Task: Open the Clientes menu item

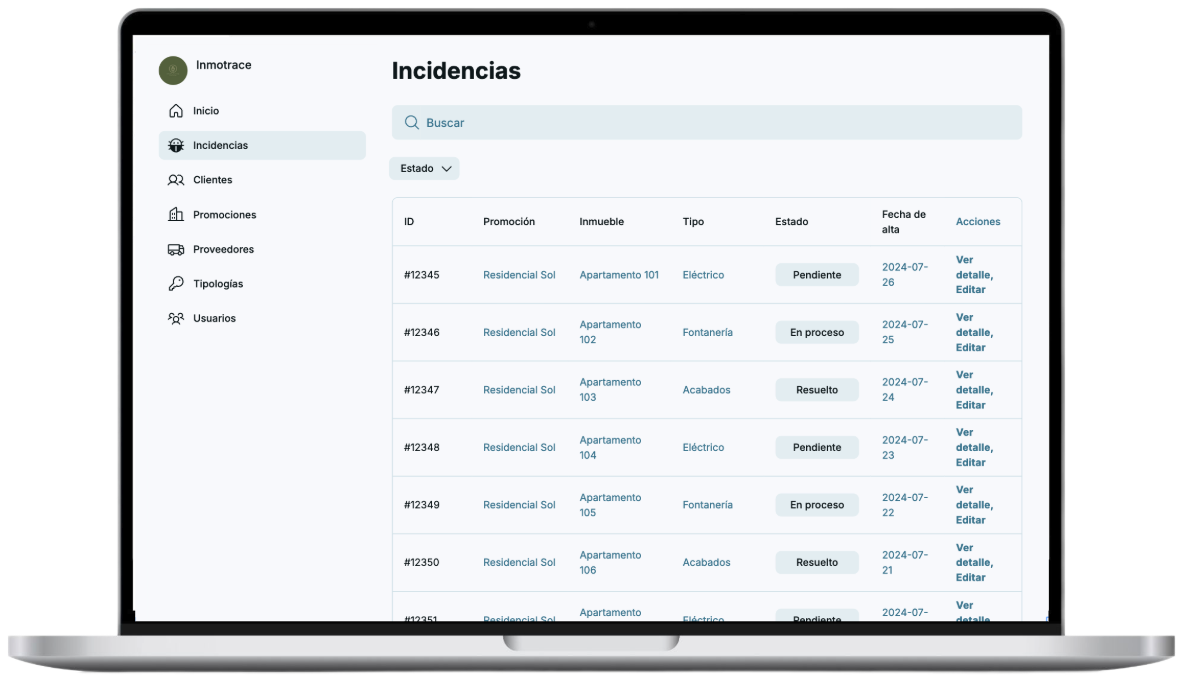Action: 212,180
